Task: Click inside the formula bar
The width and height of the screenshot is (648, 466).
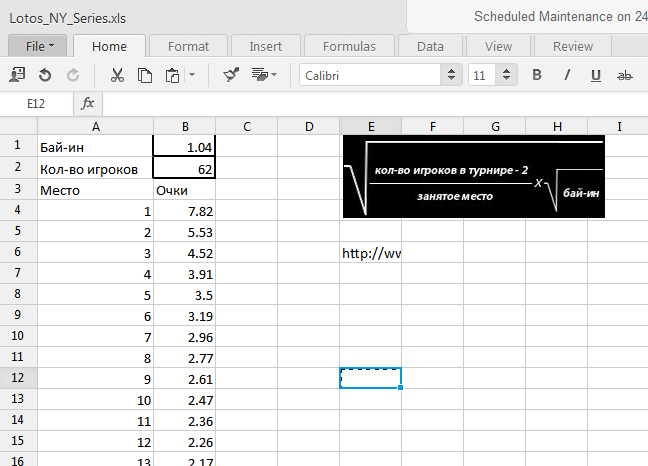Action: click(375, 104)
